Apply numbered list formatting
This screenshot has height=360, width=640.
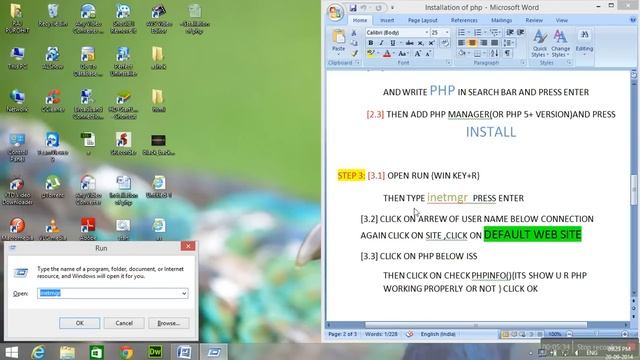(x=477, y=32)
